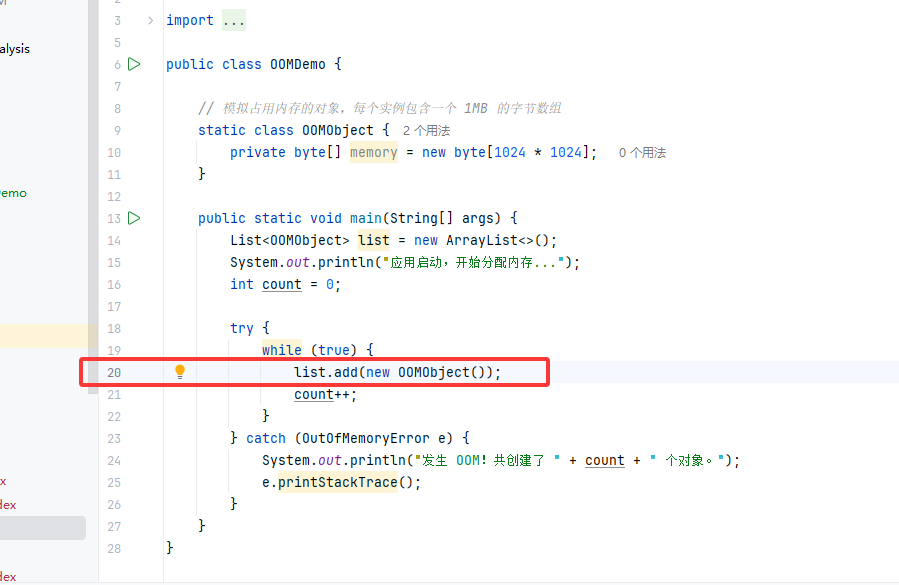The image size is (899, 585).
Task: Click line number 20 in the gutter
Action: 113,372
